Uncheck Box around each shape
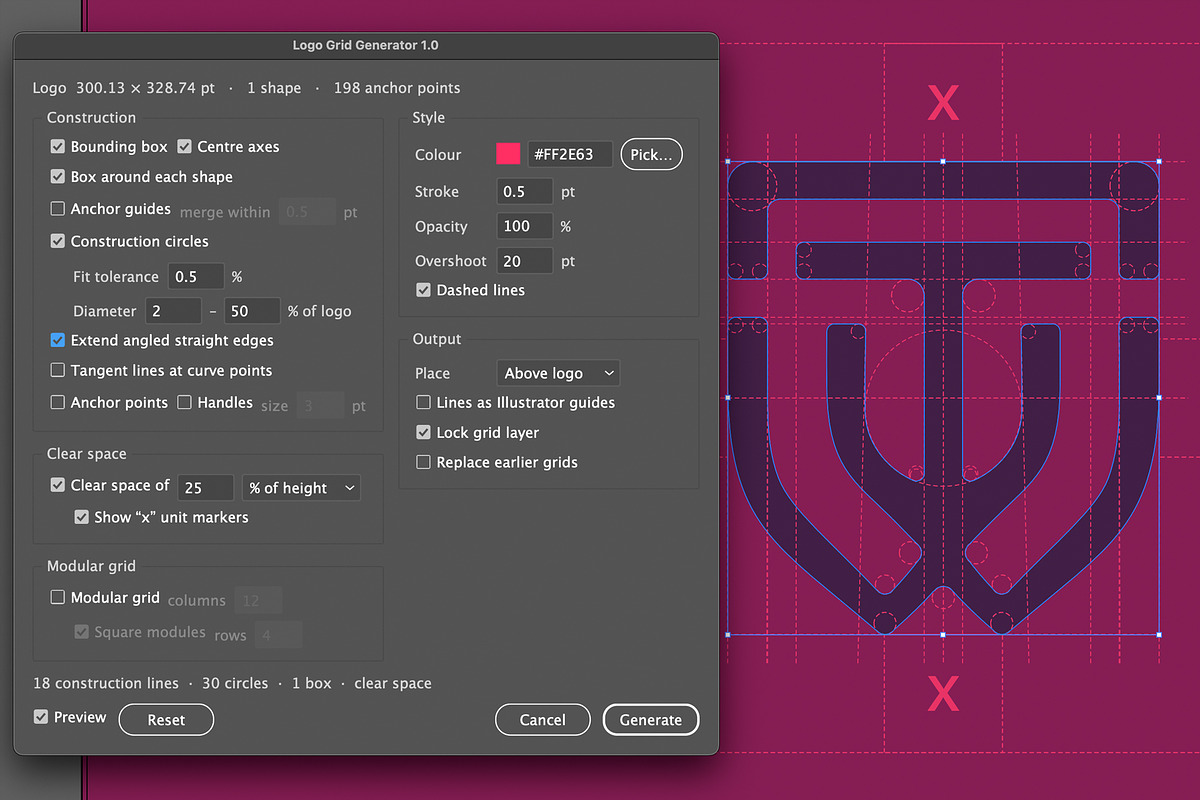The image size is (1200, 800). [x=58, y=177]
